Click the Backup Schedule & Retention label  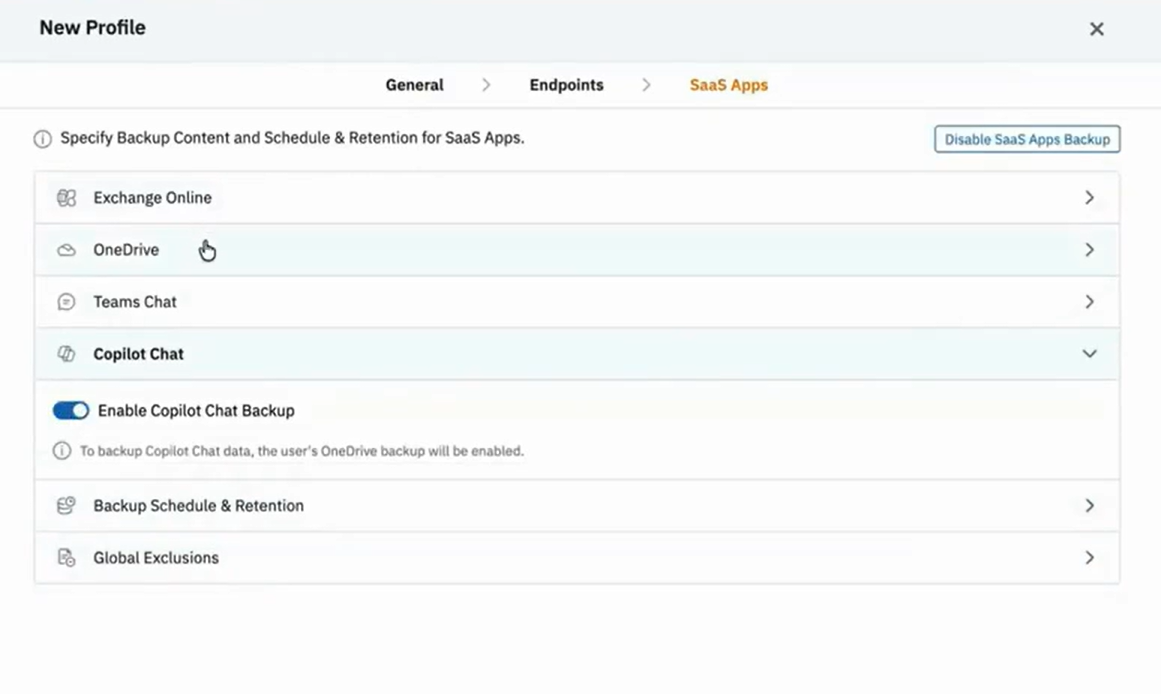pos(198,506)
